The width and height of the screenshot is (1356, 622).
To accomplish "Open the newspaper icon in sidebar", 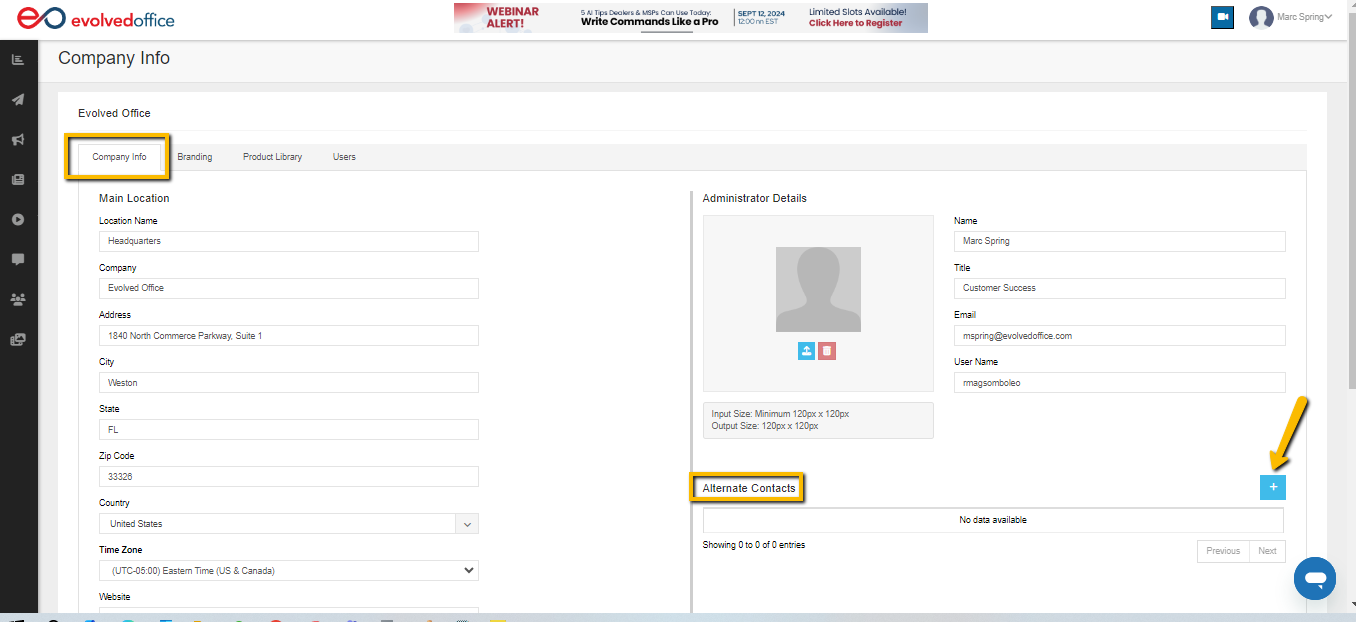I will coord(18,180).
